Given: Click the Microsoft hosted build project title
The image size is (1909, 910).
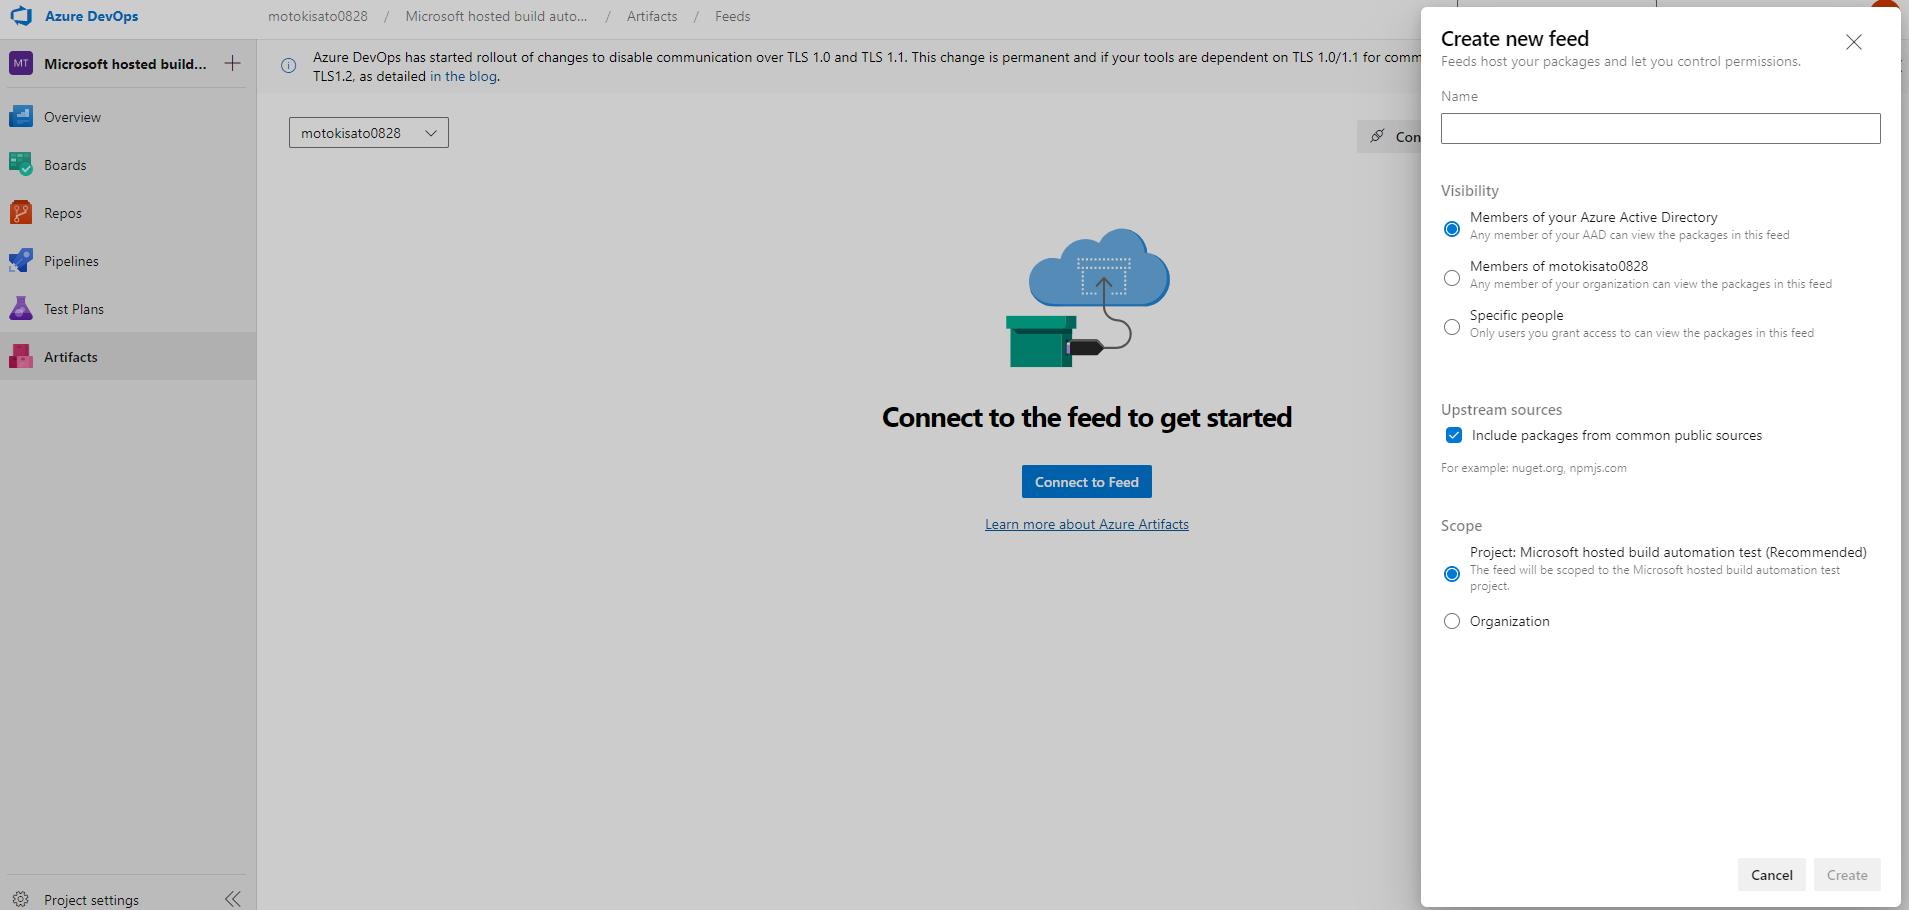Looking at the screenshot, I should 125,64.
